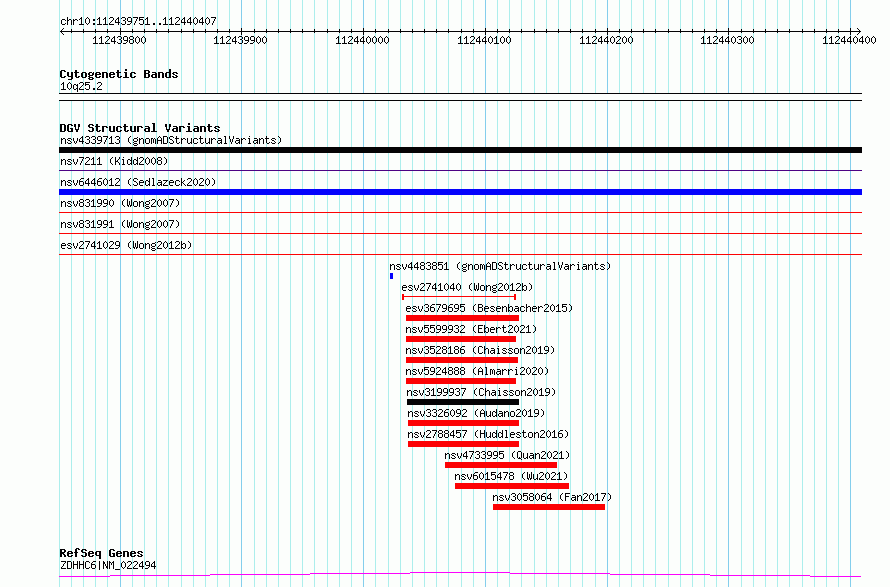Click the Cytogenetic Bands track heading
This screenshot has width=890, height=587.
pyautogui.click(x=118, y=74)
